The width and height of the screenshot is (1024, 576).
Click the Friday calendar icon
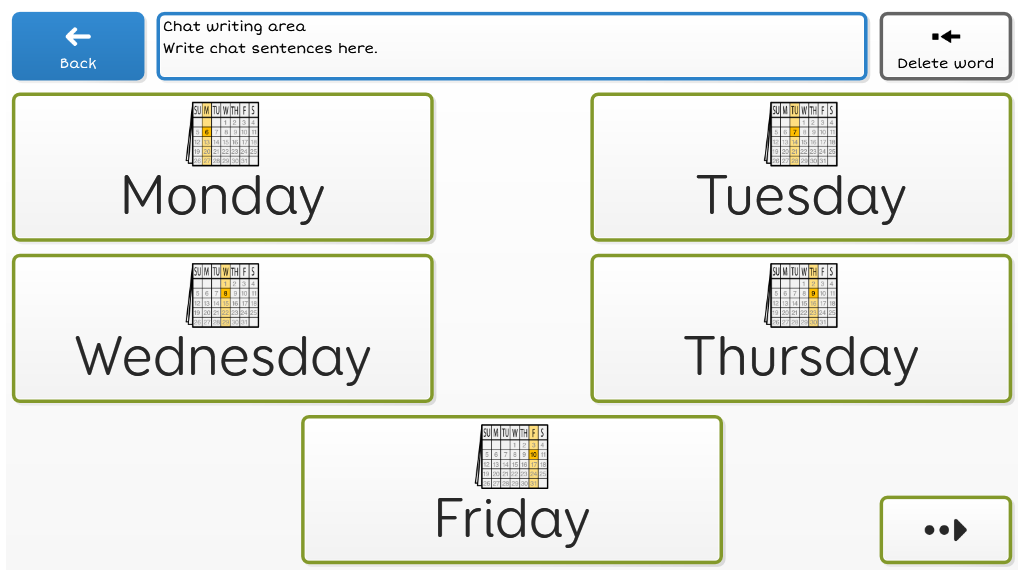point(512,456)
